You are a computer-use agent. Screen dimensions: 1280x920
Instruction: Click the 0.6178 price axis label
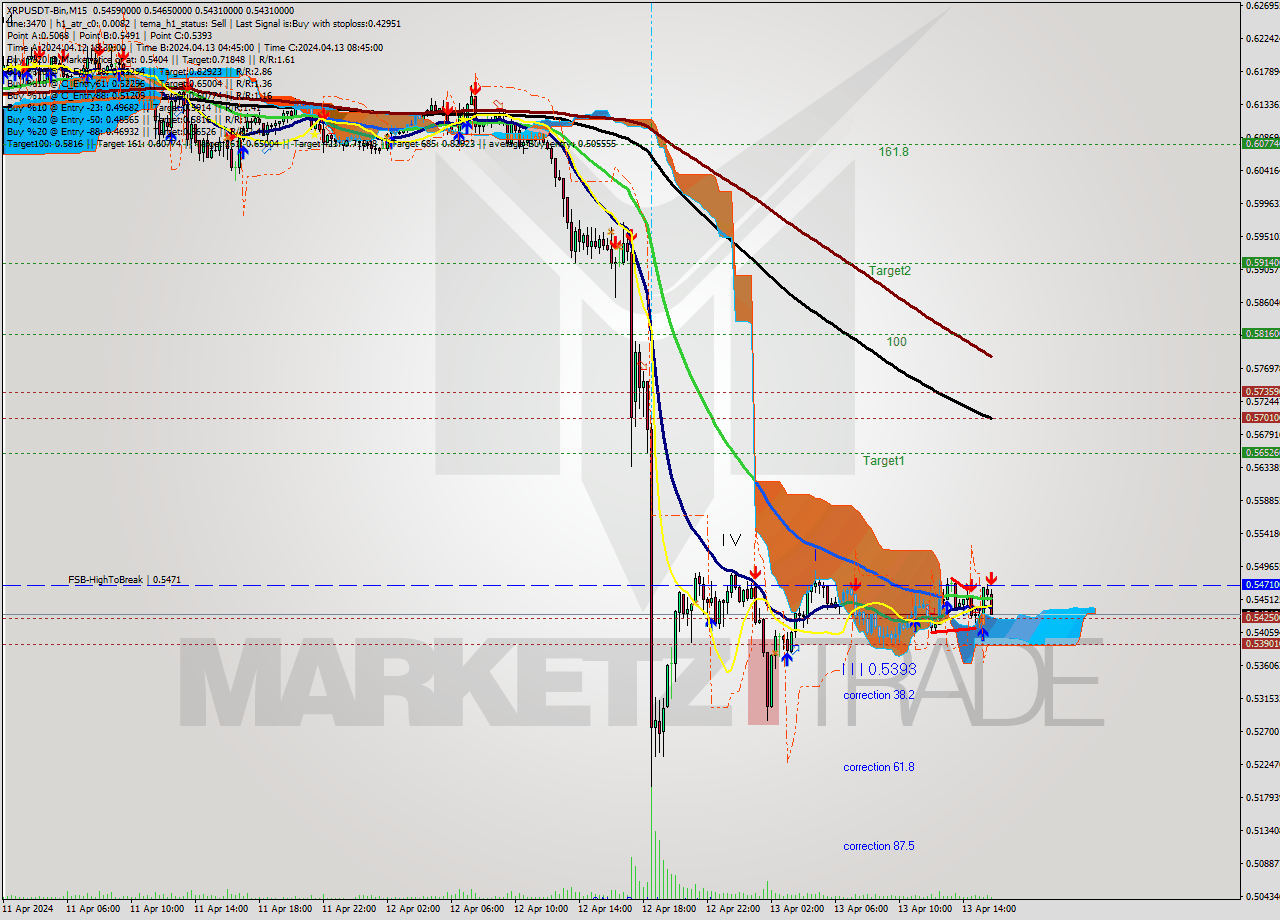1261,72
